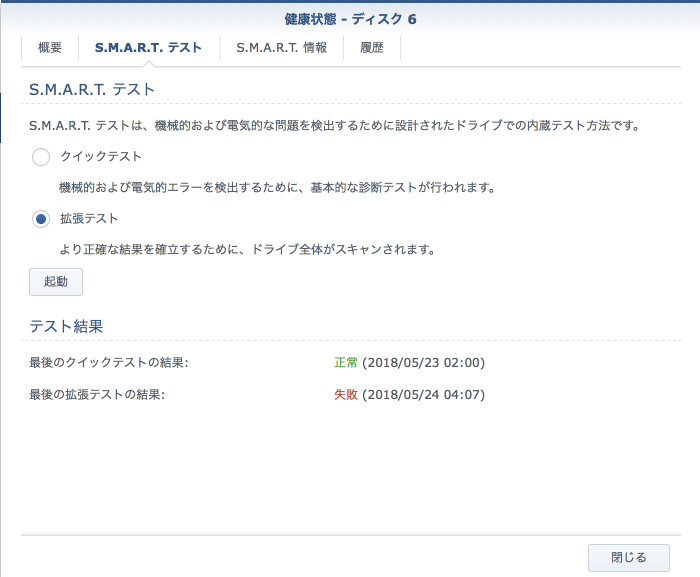Switch to the 概要 tab

tap(50, 47)
